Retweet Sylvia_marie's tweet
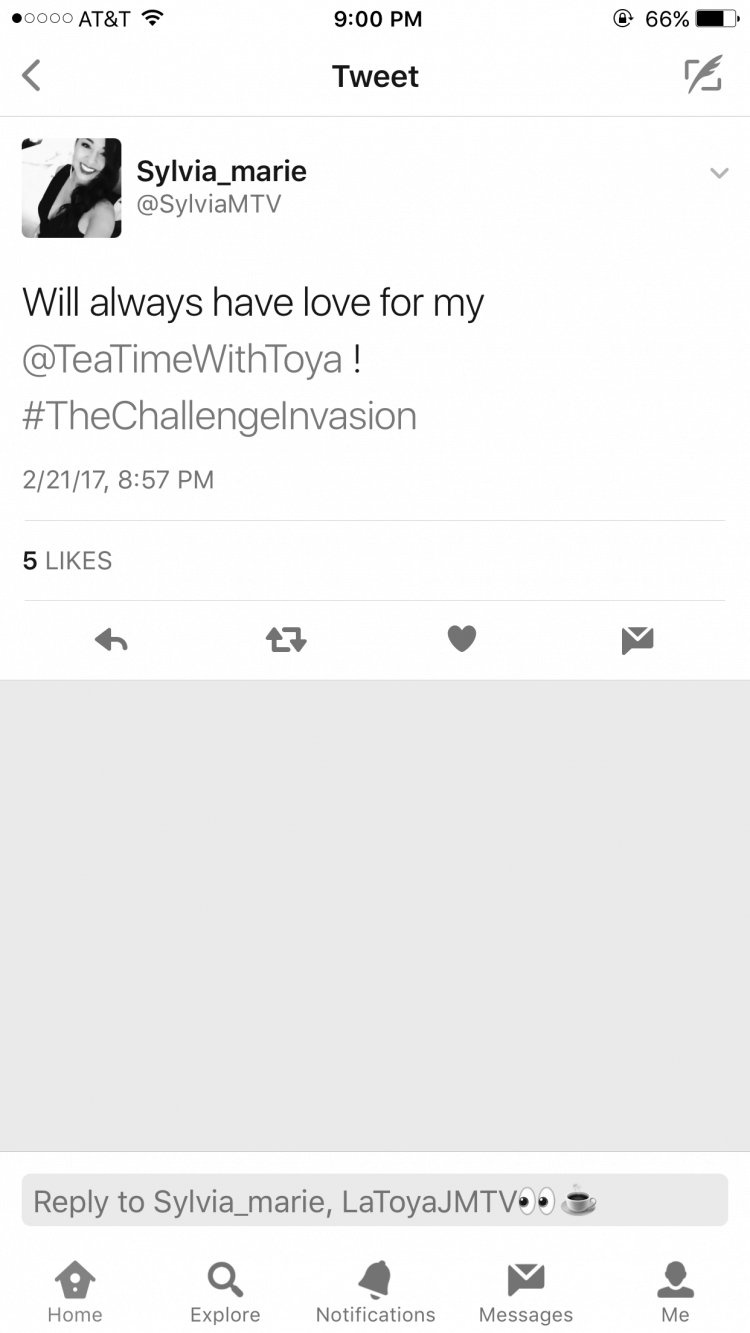This screenshot has height=1333, width=750. point(286,640)
